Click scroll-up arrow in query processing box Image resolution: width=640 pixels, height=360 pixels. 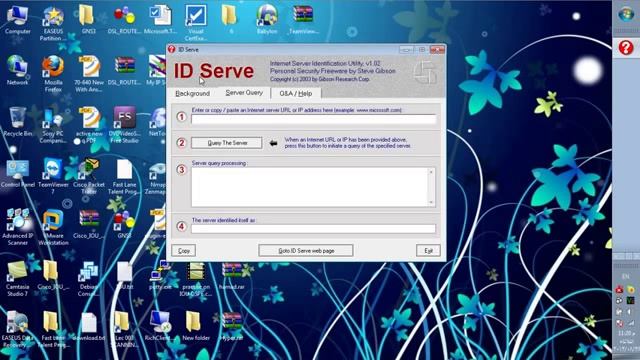[431, 172]
